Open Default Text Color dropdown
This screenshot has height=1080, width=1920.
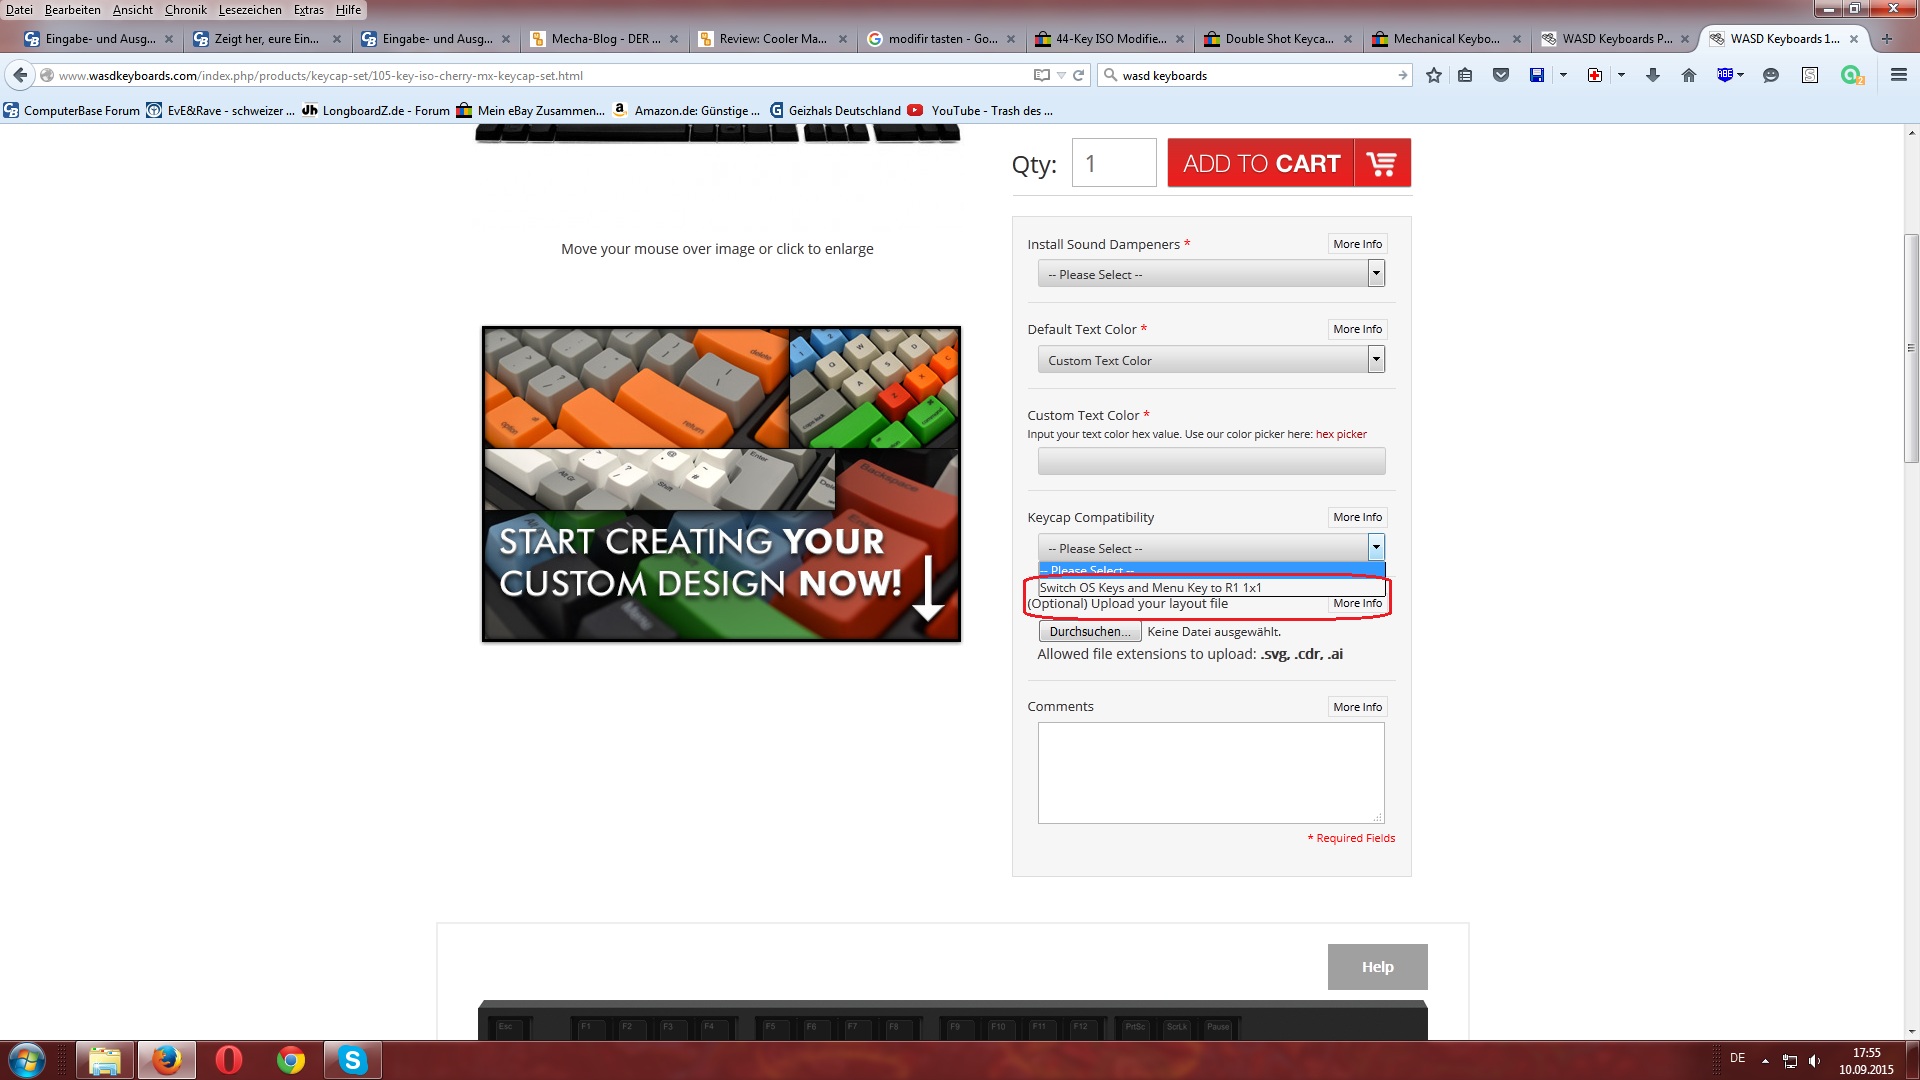1210,360
